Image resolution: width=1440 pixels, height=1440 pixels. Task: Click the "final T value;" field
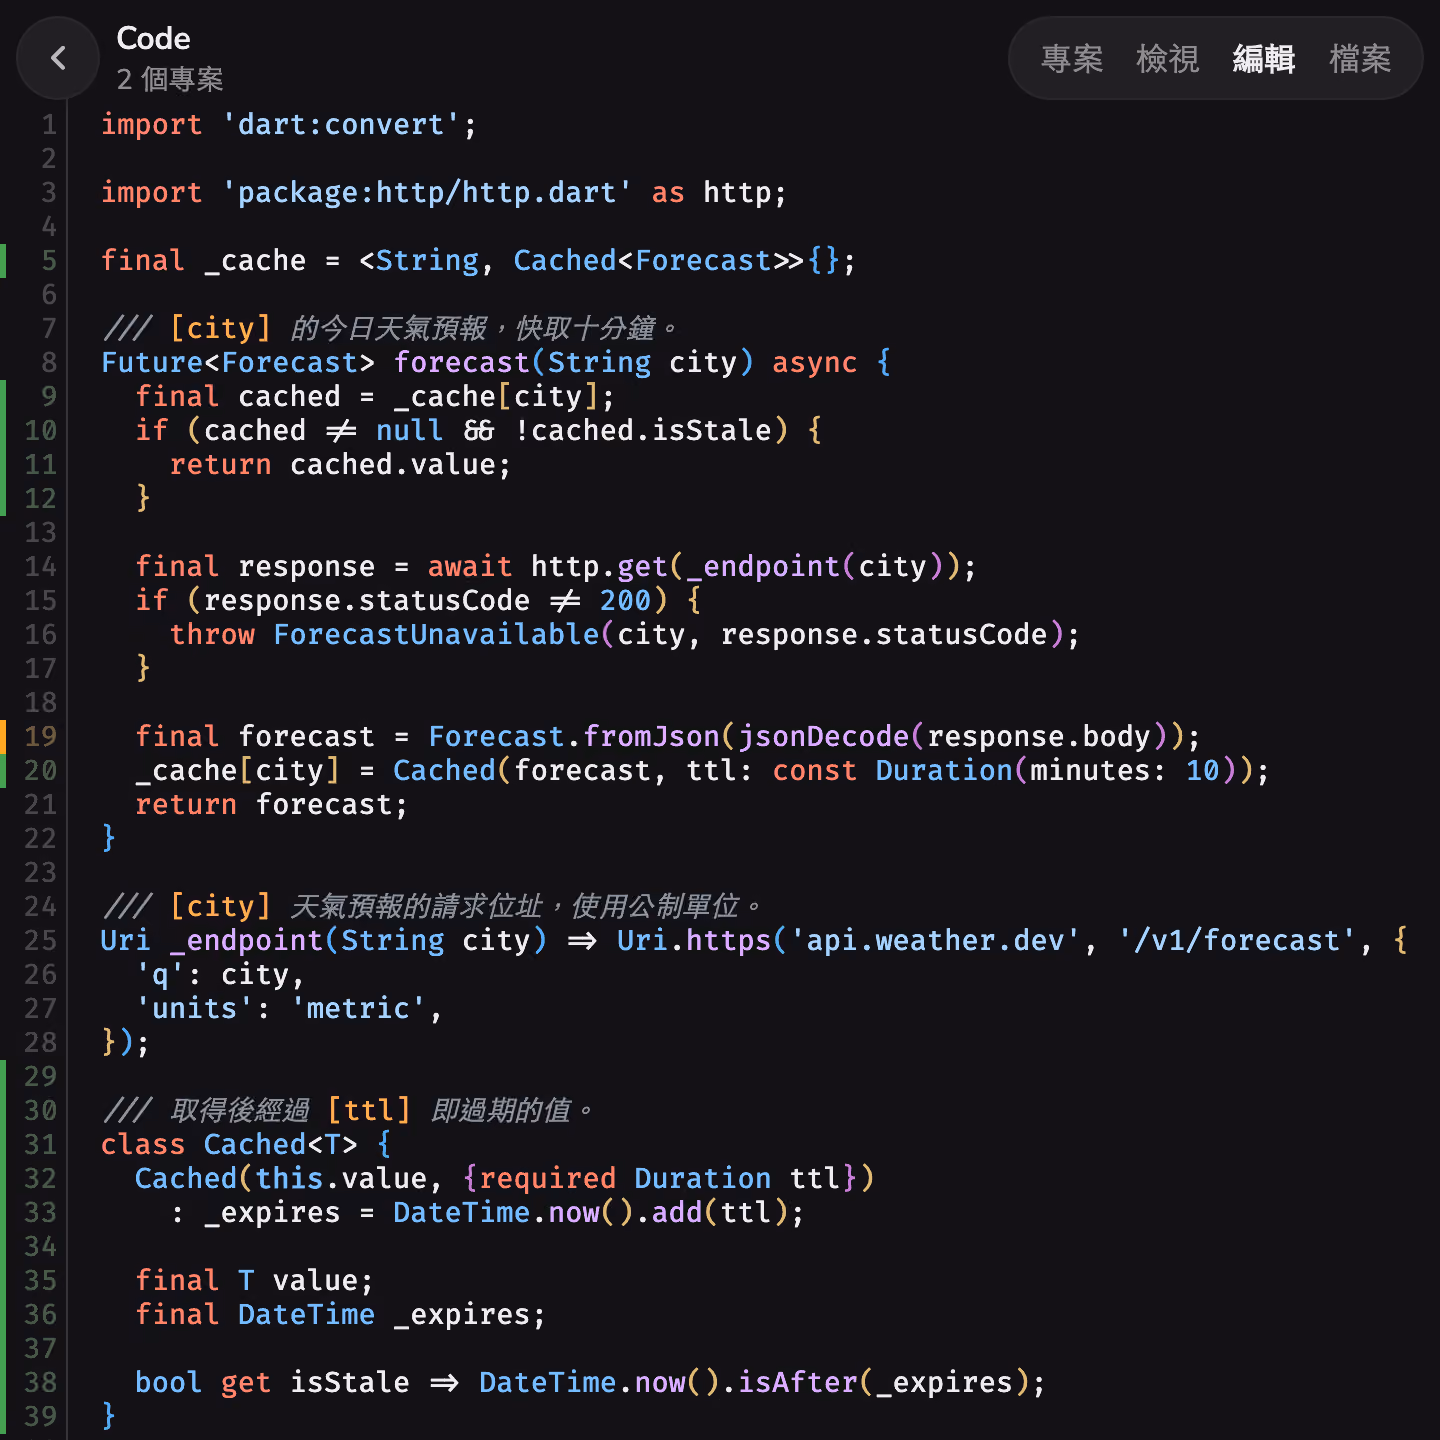point(254,1280)
